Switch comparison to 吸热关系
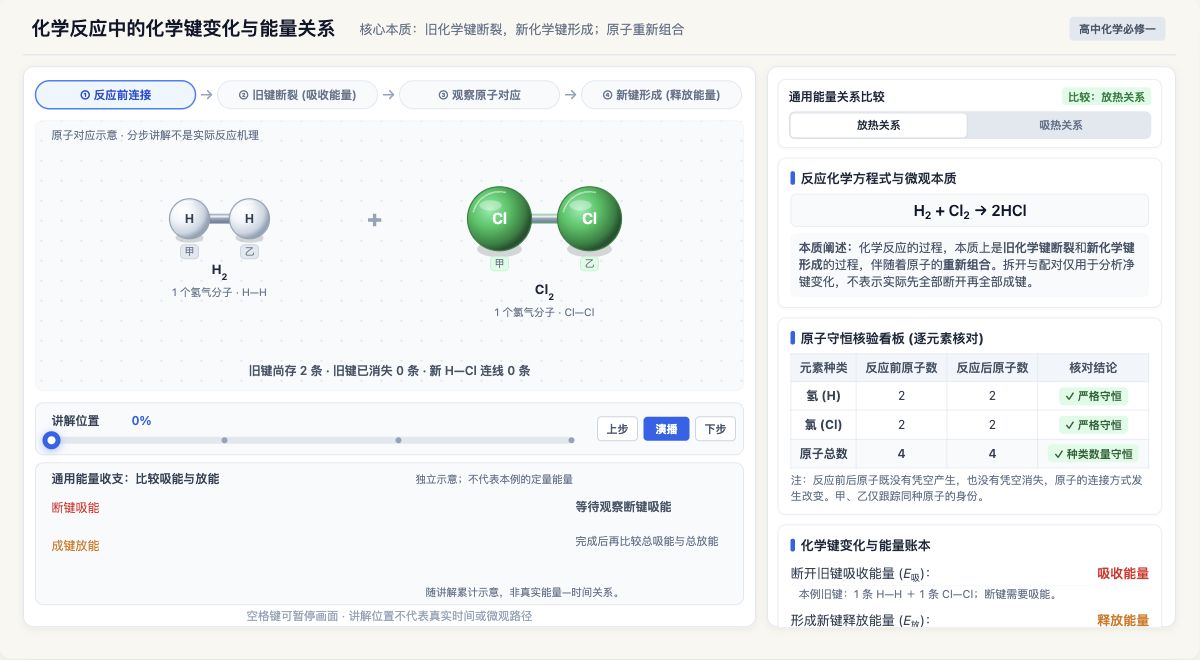 [x=1060, y=125]
